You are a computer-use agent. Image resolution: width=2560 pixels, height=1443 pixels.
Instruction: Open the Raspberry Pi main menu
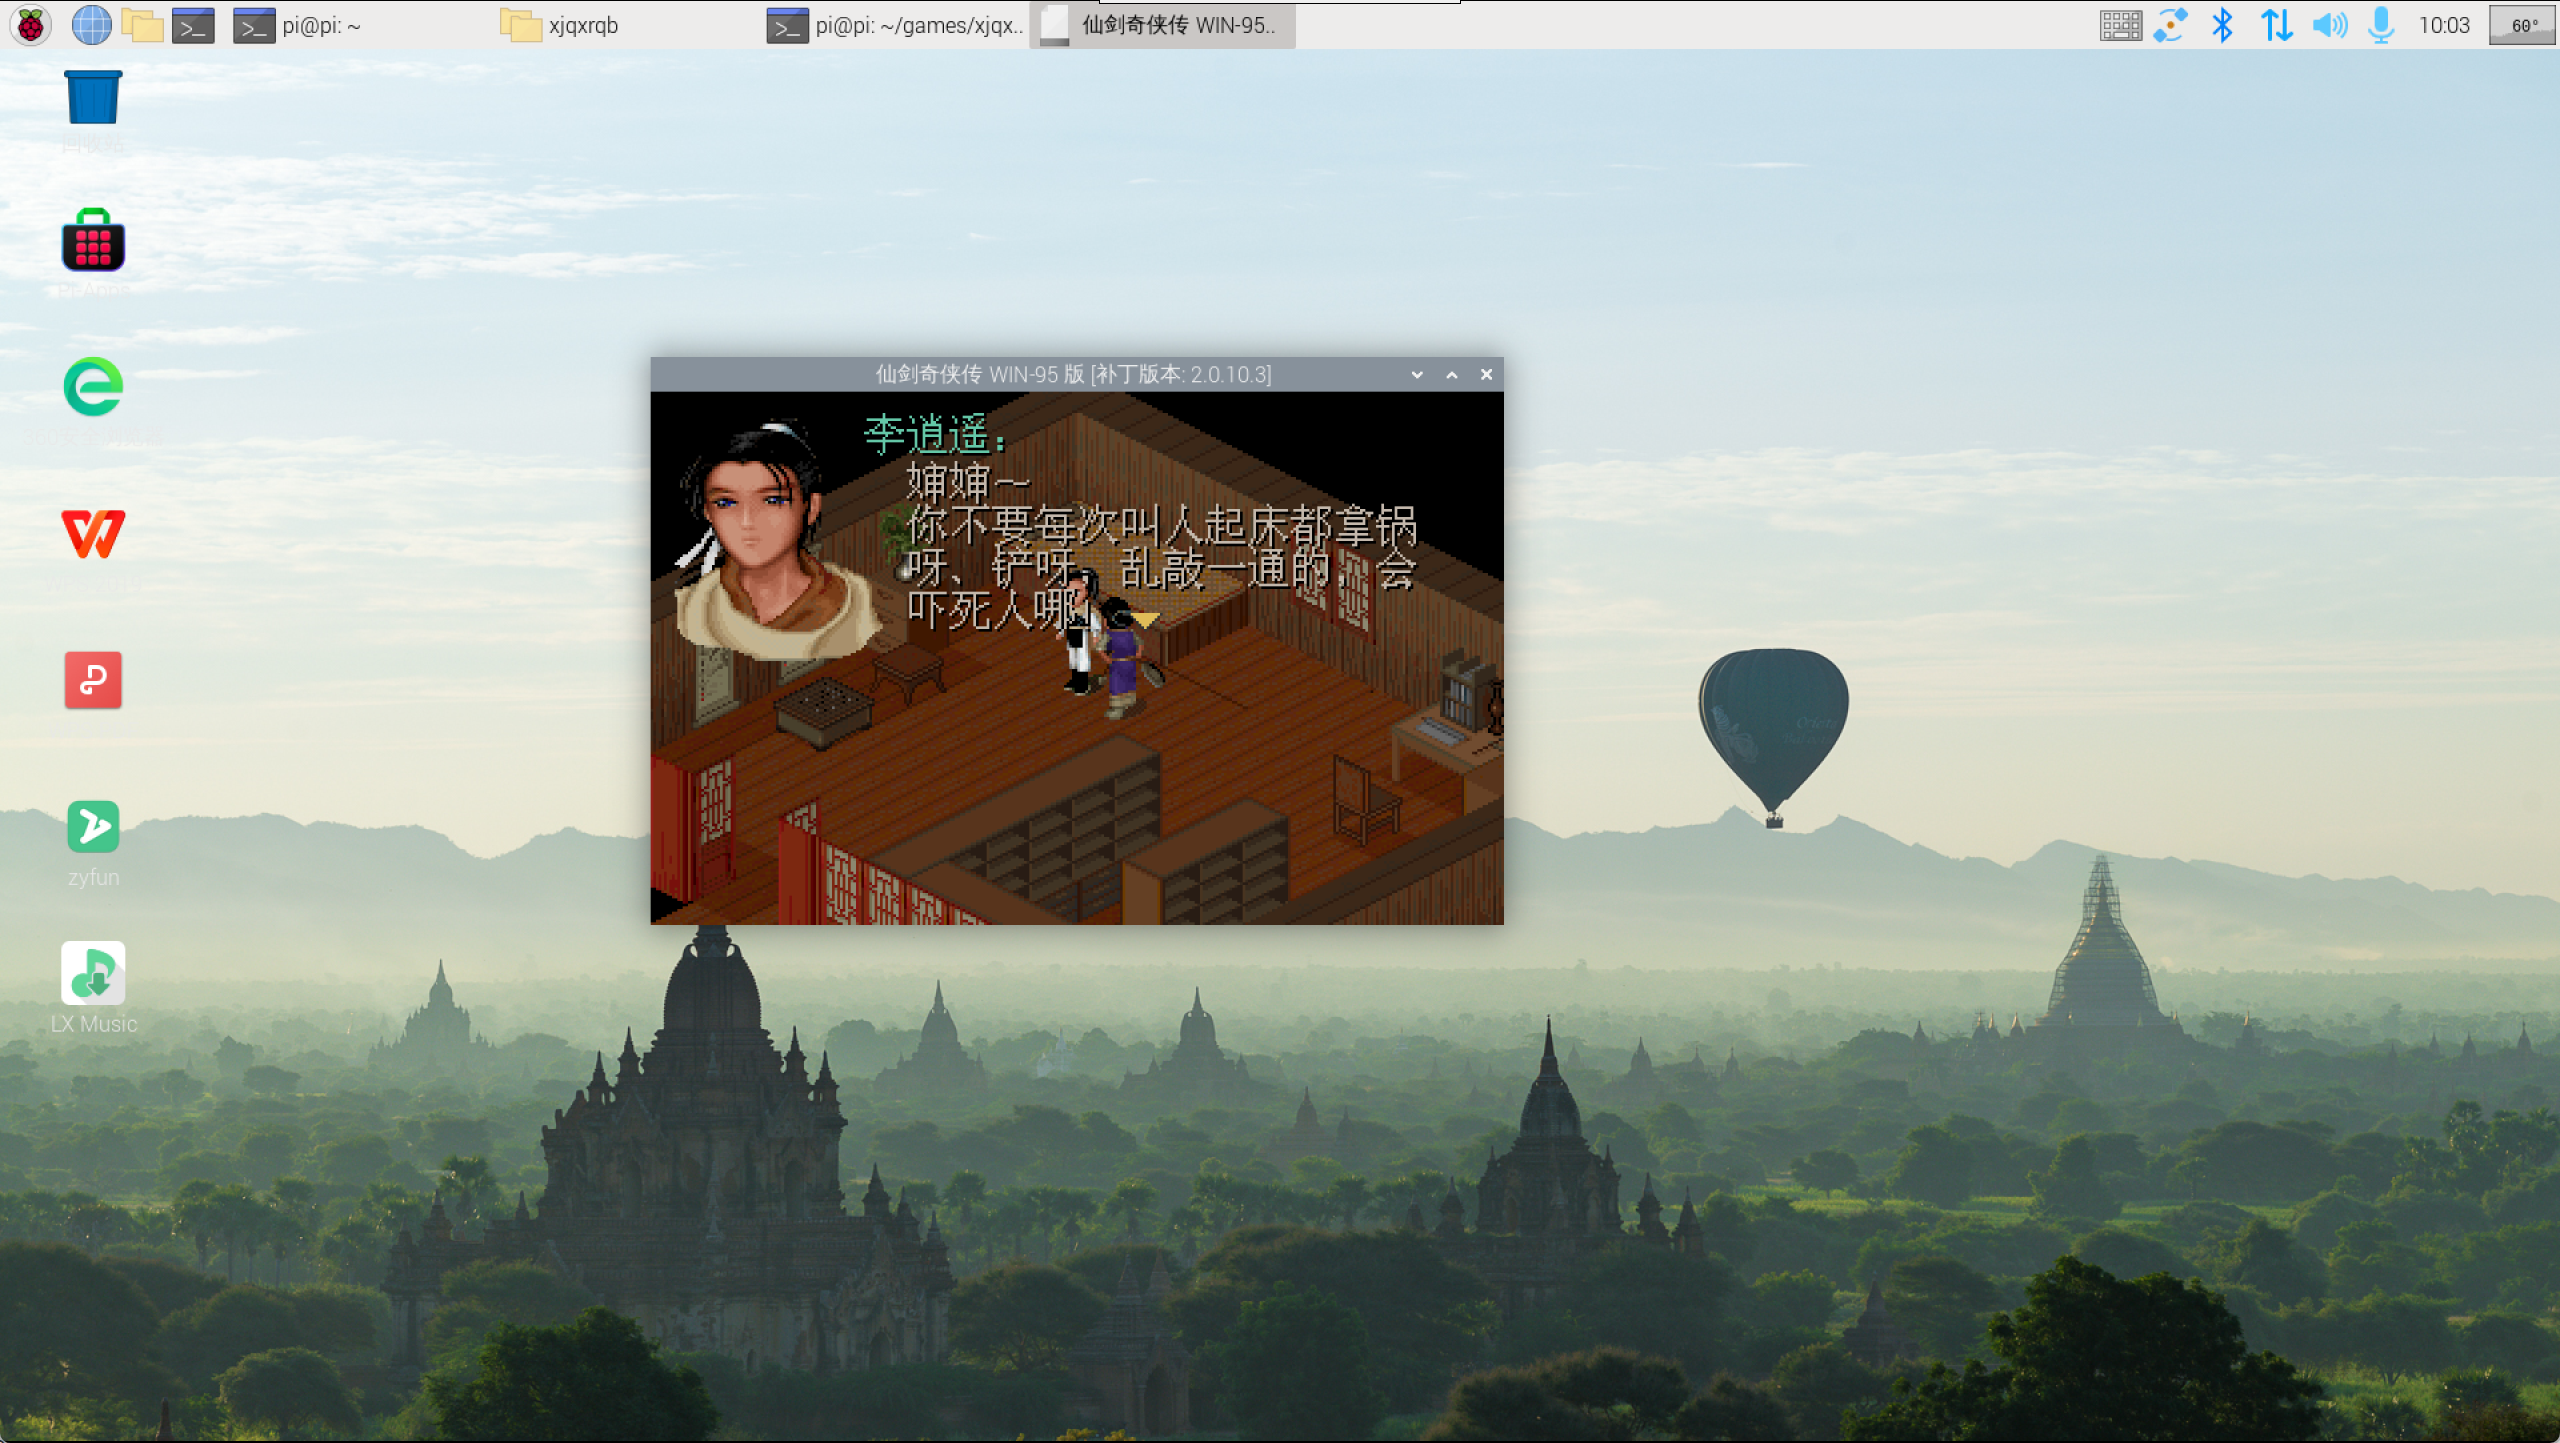click(30, 25)
